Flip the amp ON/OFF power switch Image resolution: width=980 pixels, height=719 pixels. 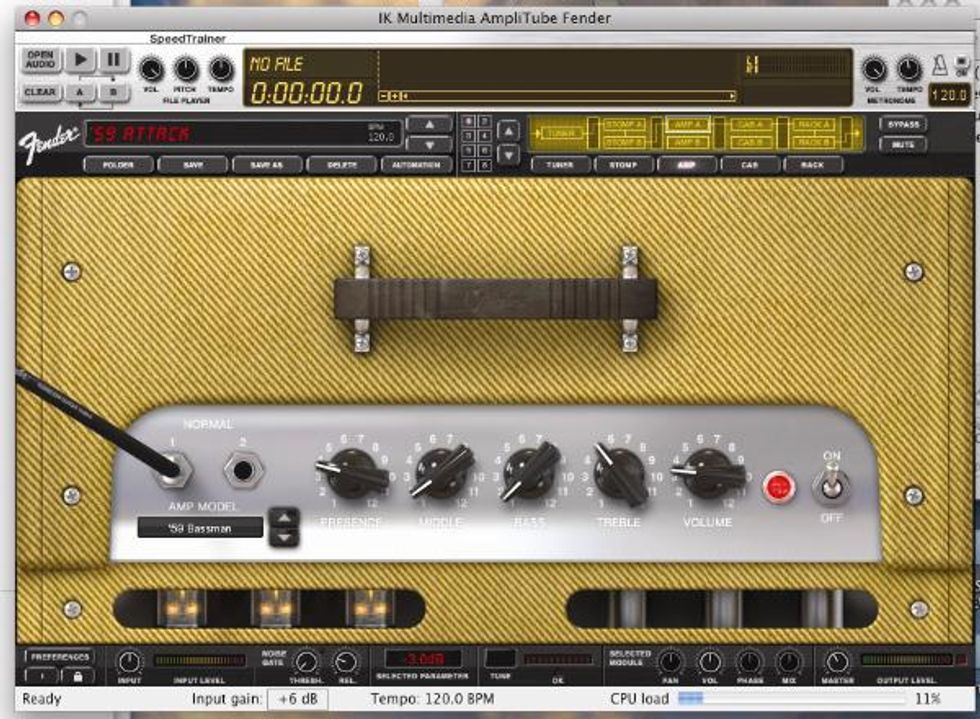coord(831,485)
